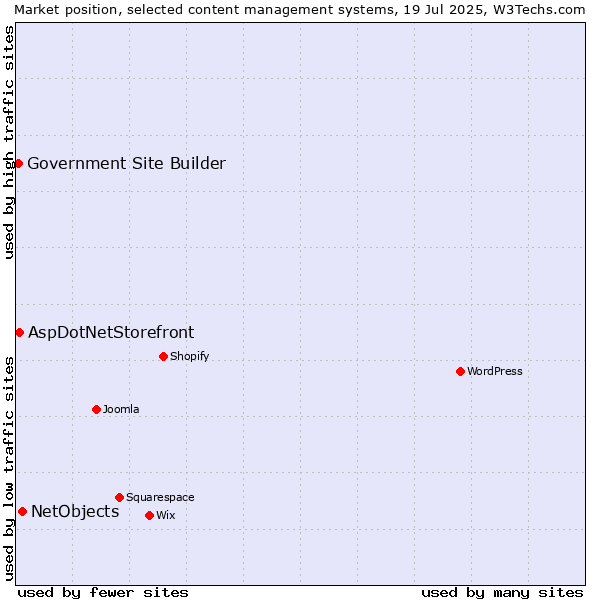Screen dimensions: 600x600
Task: Select the 'AspDotNetStorefront' label
Action: (x=111, y=333)
